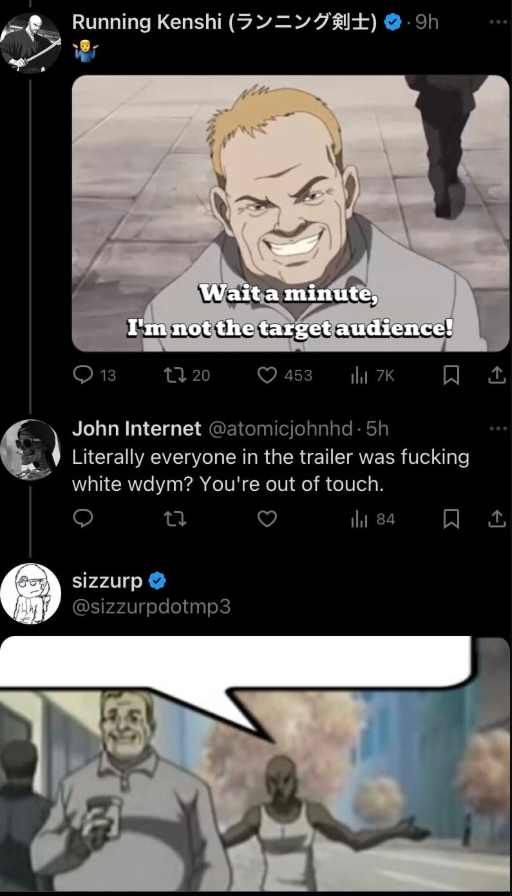Bookmark Running Kenshi's post
Viewport: 512px width, 896px height.
point(451,375)
